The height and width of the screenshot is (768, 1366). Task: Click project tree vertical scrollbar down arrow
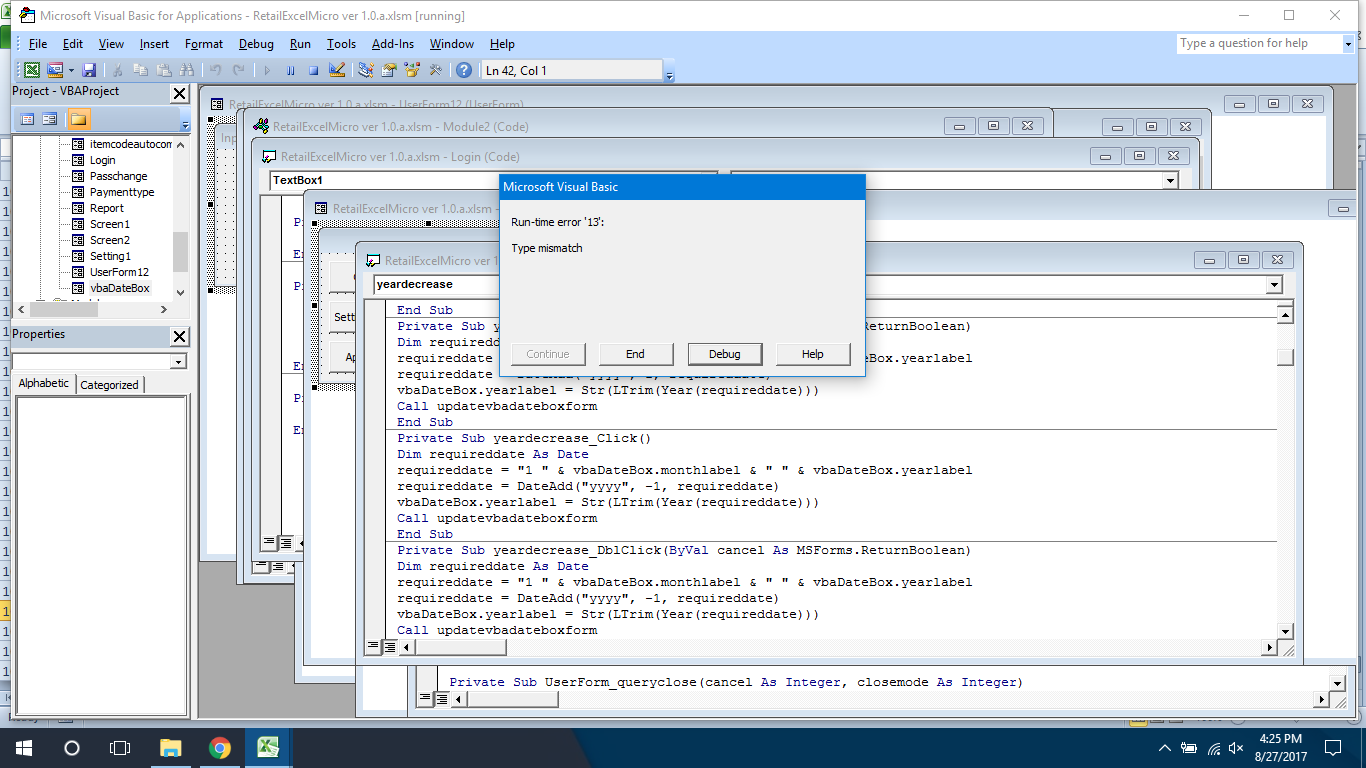coord(180,293)
